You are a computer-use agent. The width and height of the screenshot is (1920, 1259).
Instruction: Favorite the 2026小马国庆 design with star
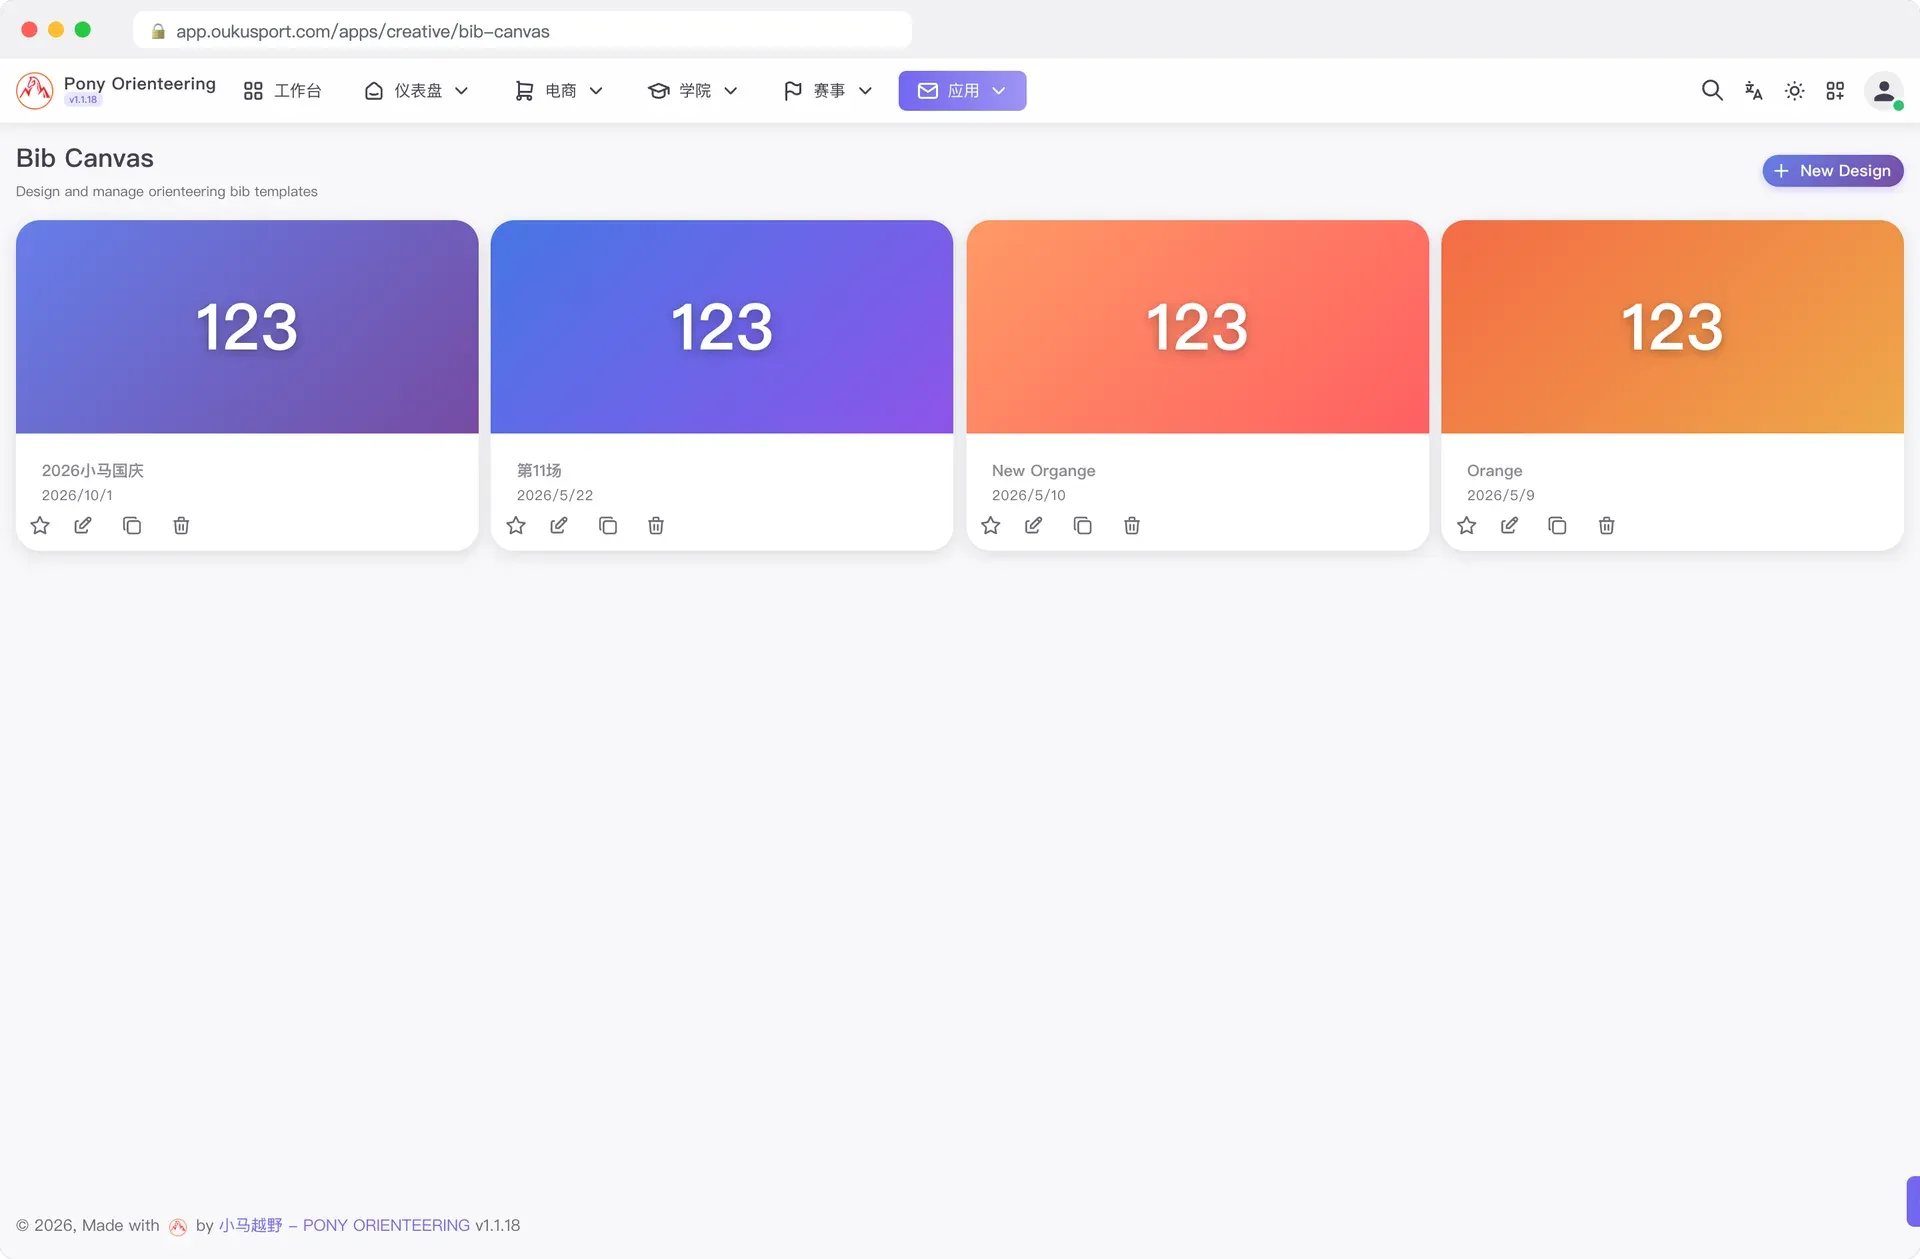click(40, 525)
